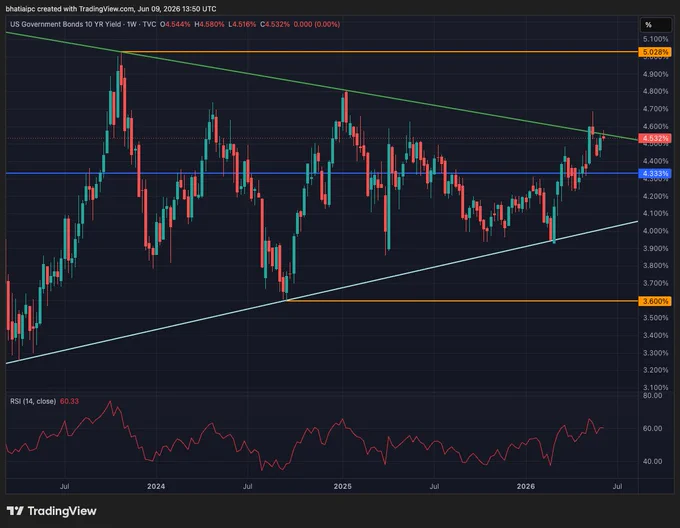Image resolution: width=680 pixels, height=528 pixels.
Task: Click the RSI value 60.33
Action: [69, 401]
